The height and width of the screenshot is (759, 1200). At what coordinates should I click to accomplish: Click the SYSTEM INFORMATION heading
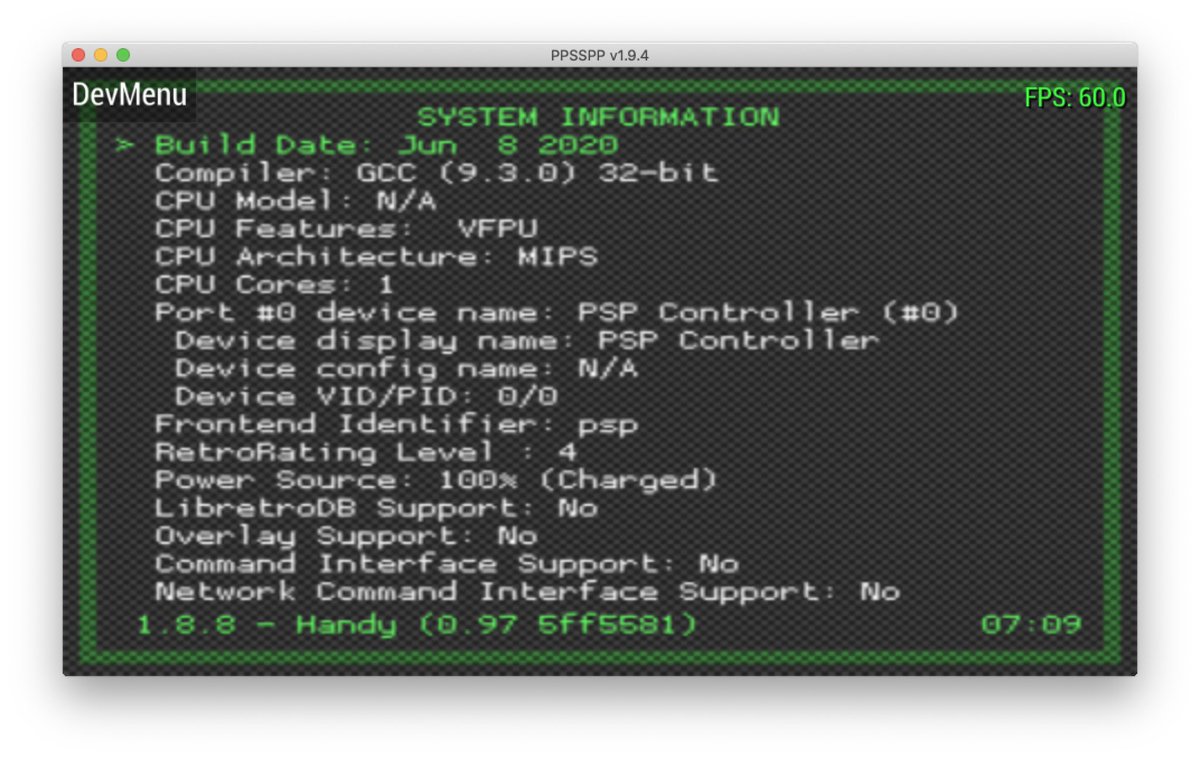pyautogui.click(x=598, y=117)
